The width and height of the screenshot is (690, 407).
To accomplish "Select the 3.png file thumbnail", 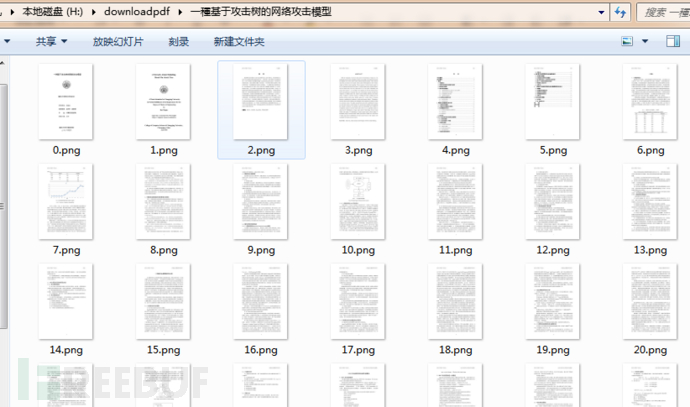I will (x=358, y=102).
